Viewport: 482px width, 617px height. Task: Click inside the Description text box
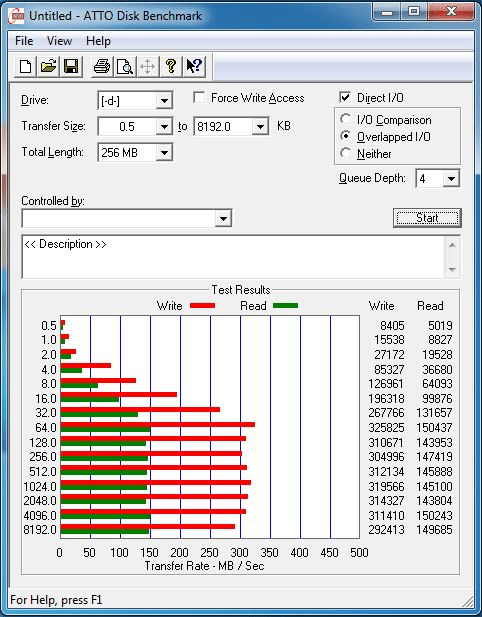234,257
